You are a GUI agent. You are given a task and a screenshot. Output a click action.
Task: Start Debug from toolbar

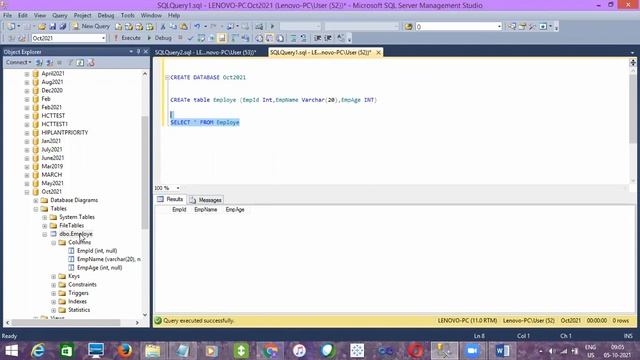coord(160,38)
